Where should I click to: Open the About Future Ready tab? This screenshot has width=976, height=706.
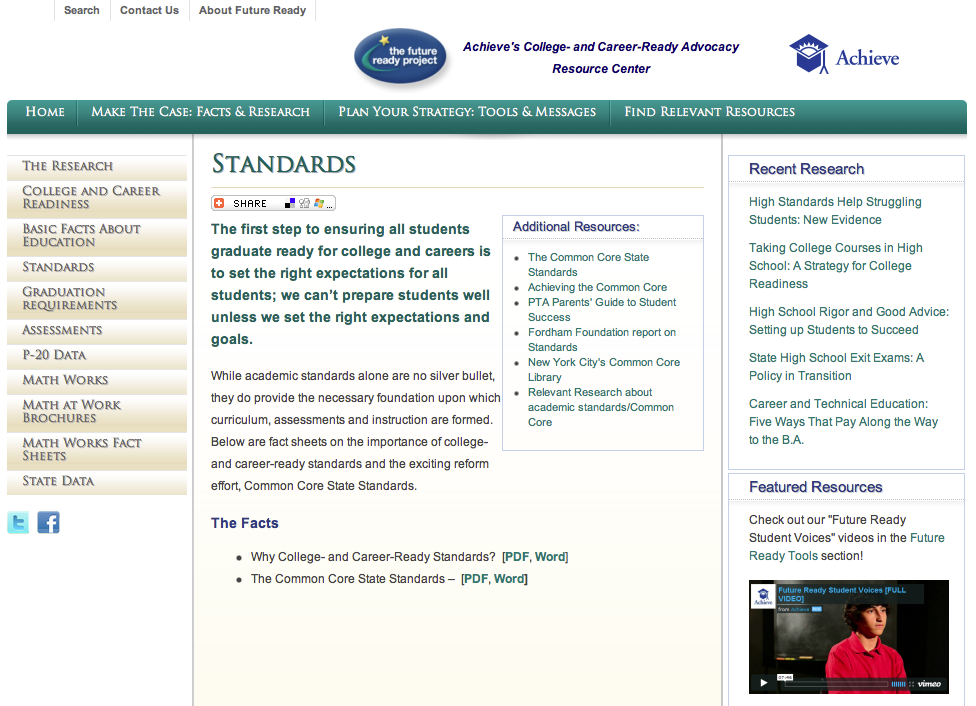tap(252, 10)
